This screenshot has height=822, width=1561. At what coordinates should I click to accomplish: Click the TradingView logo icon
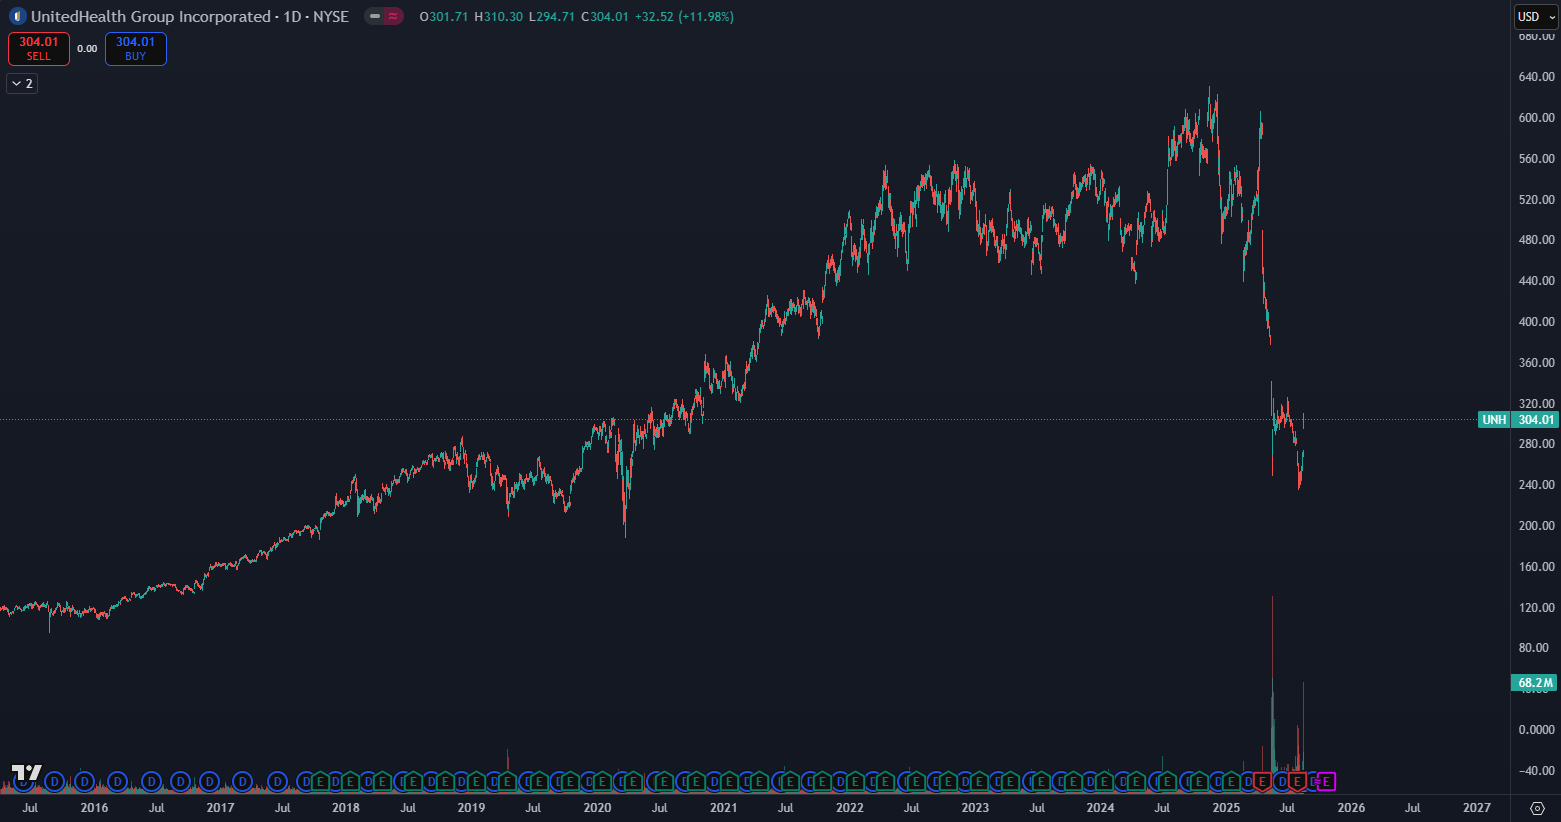(27, 772)
